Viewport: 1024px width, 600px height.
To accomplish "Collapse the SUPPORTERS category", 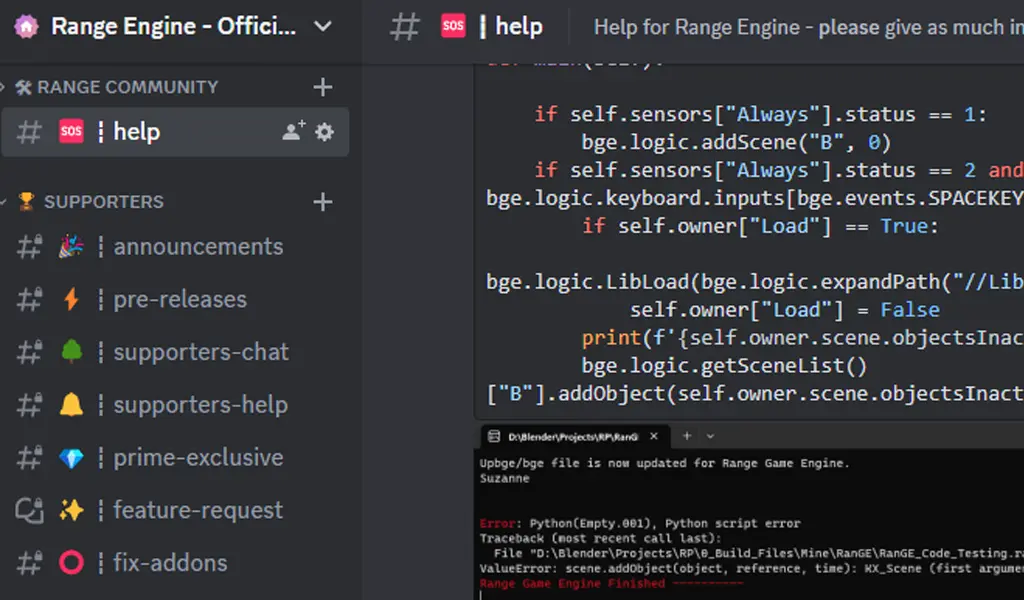I will (x=100, y=201).
